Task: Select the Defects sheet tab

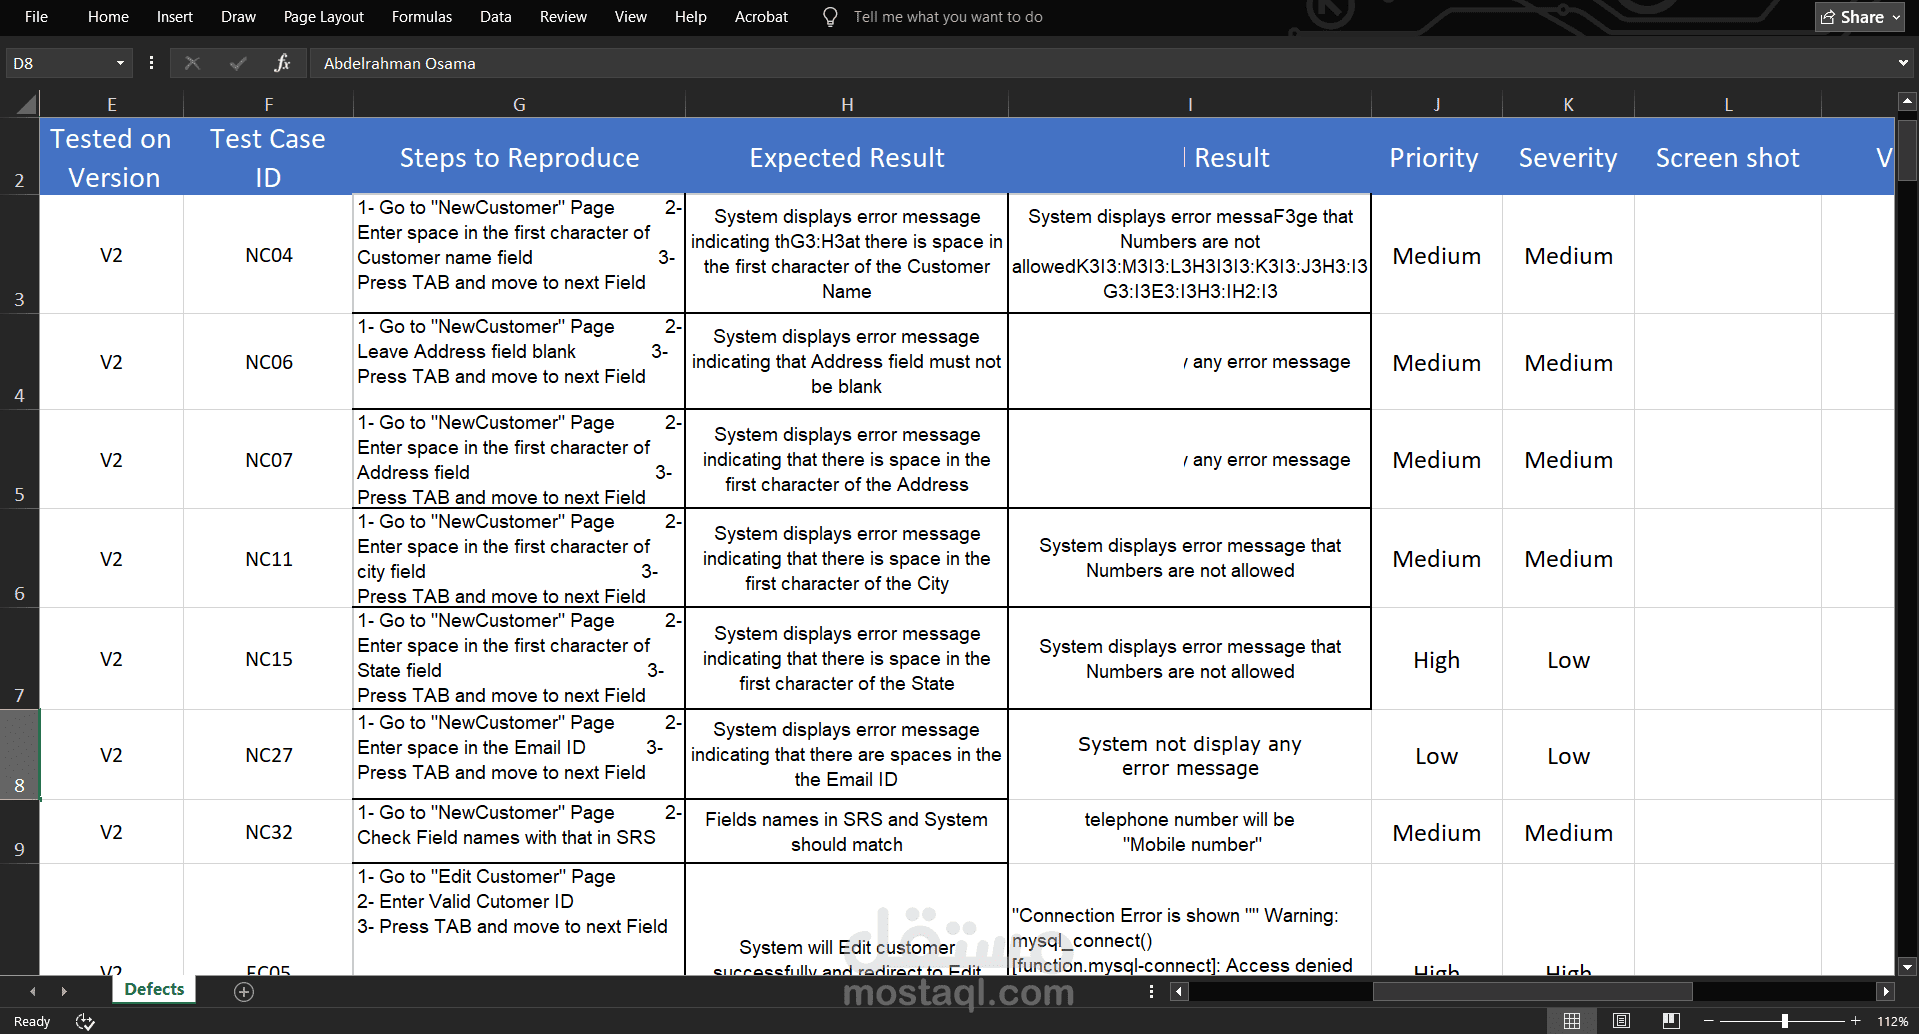Action: pos(154,989)
